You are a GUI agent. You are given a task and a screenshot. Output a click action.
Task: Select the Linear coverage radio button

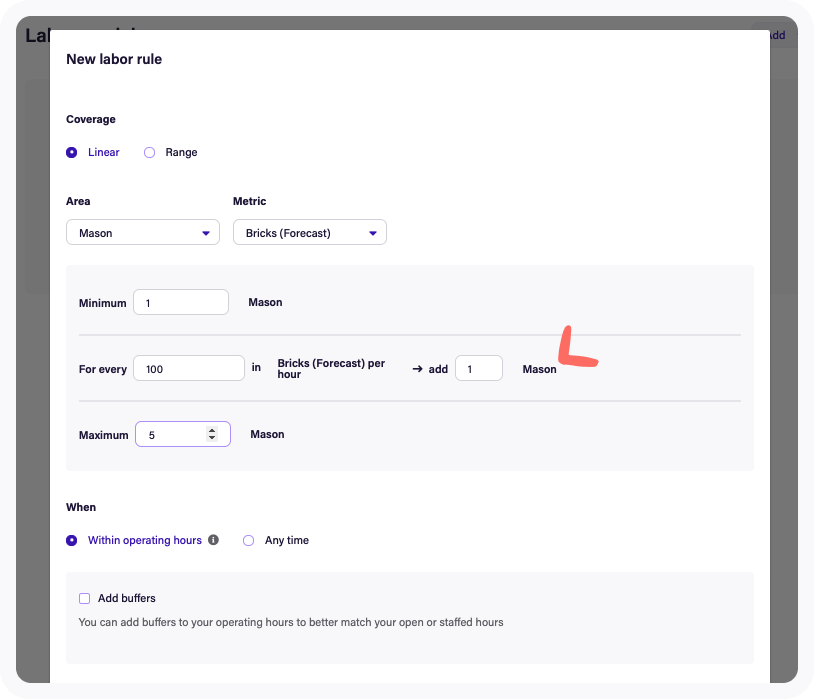[x=72, y=153]
